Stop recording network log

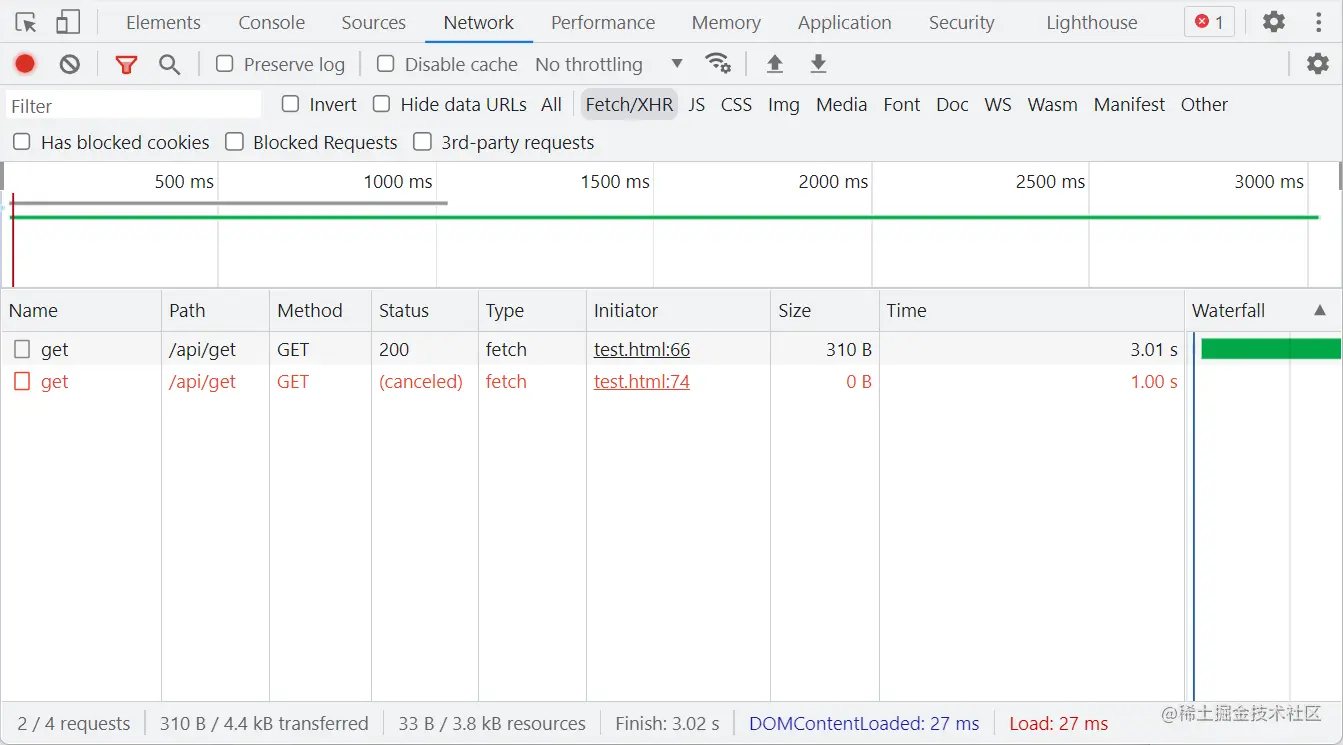(24, 63)
